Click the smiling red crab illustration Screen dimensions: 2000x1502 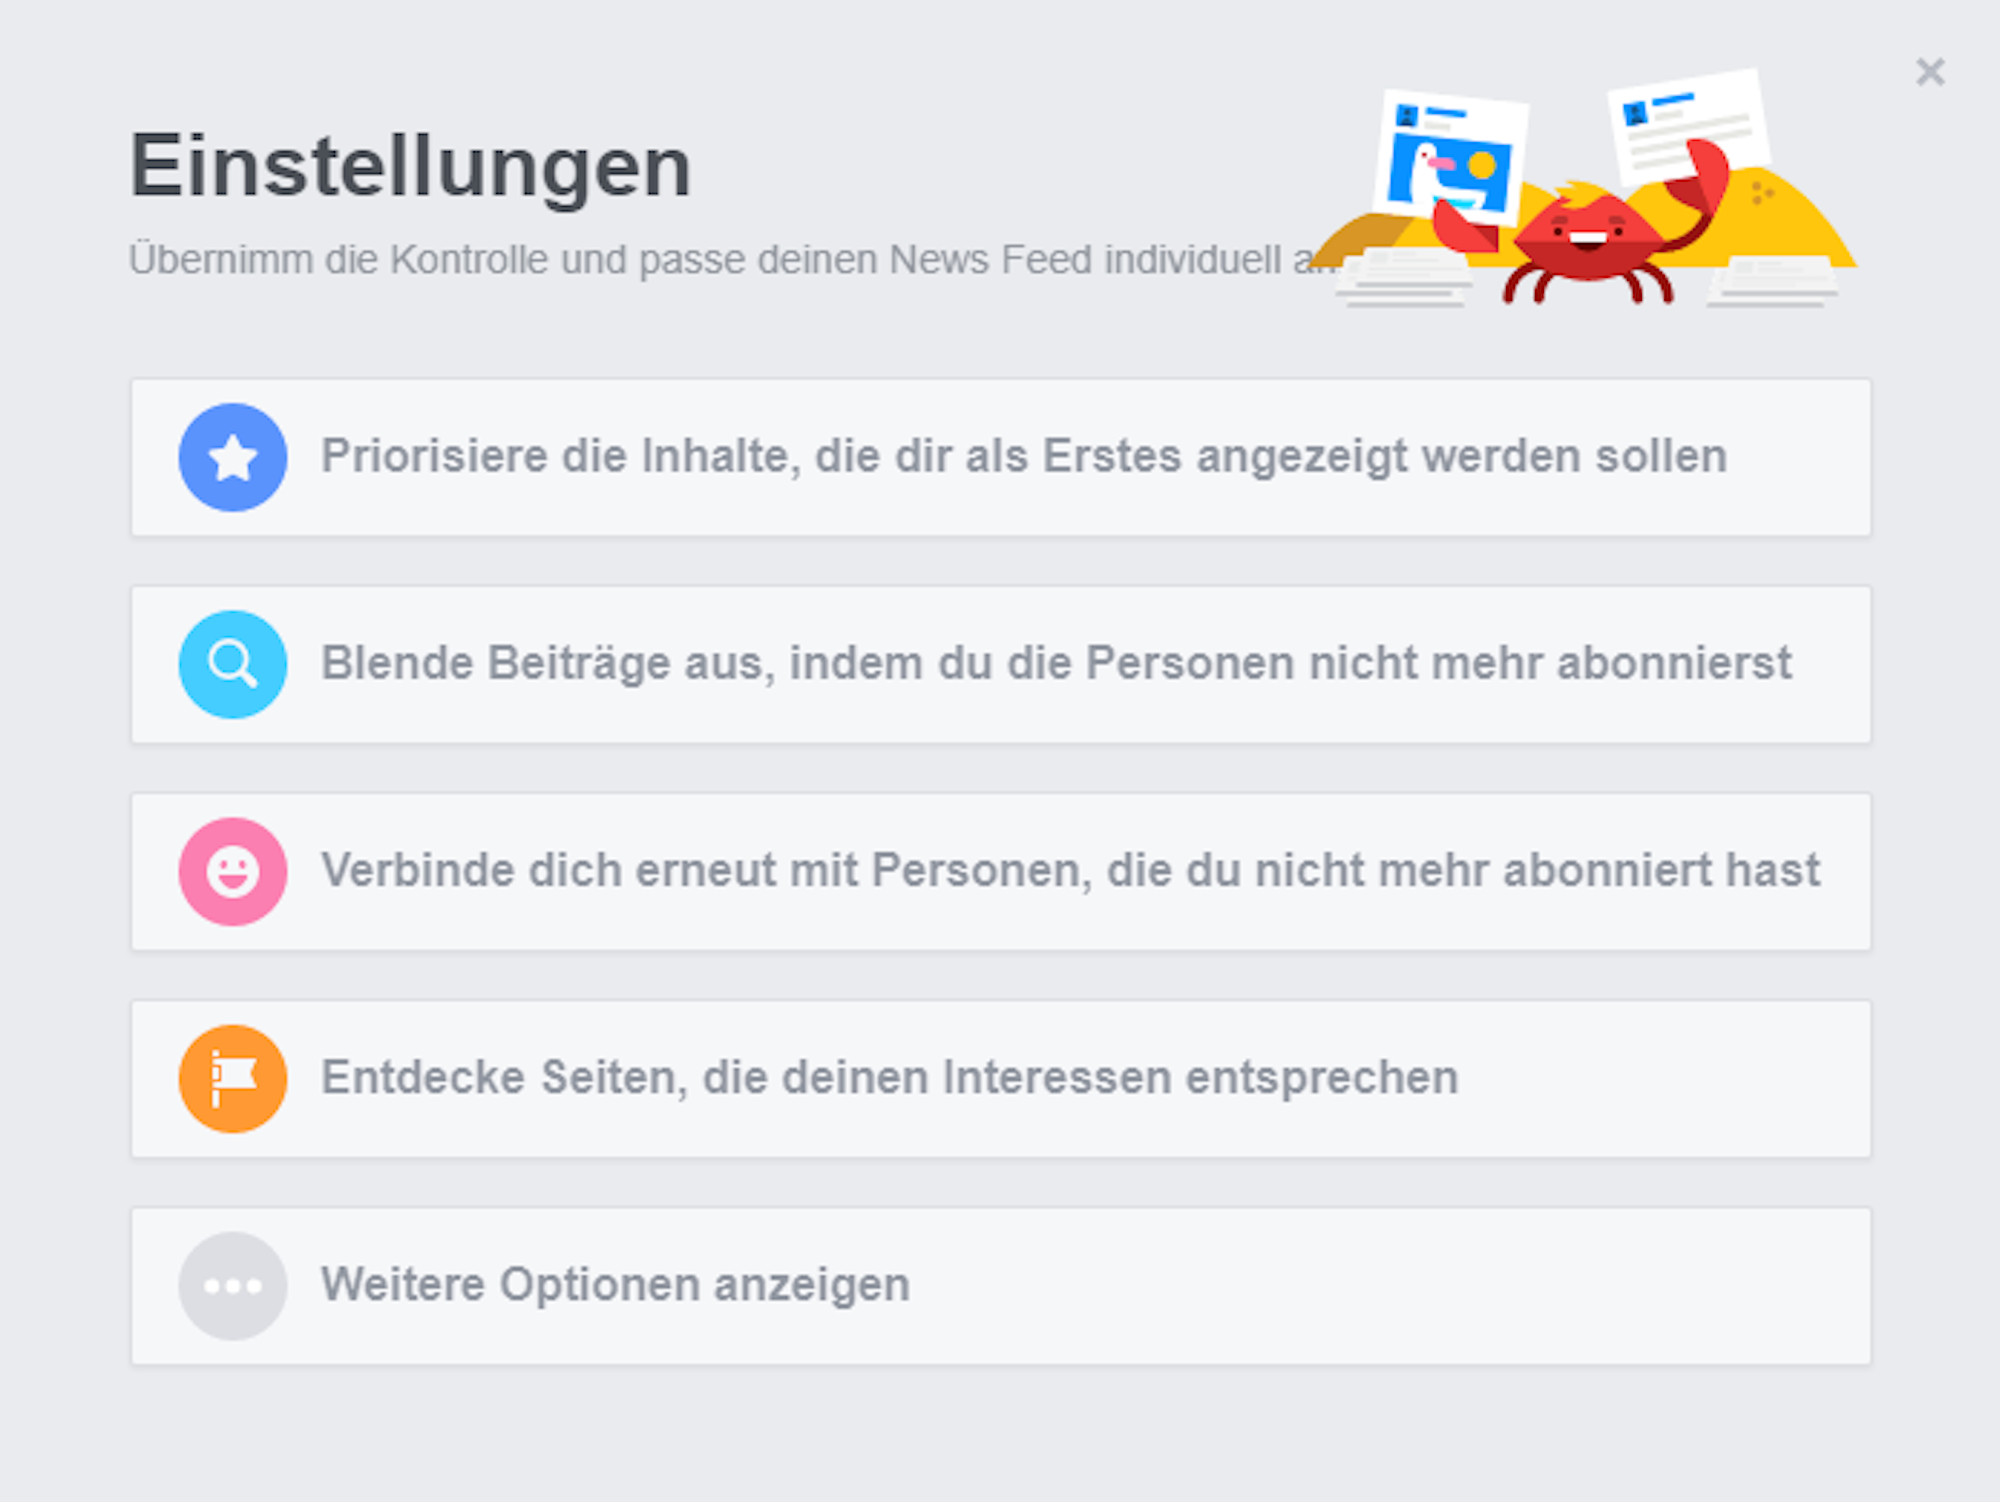tap(1592, 240)
